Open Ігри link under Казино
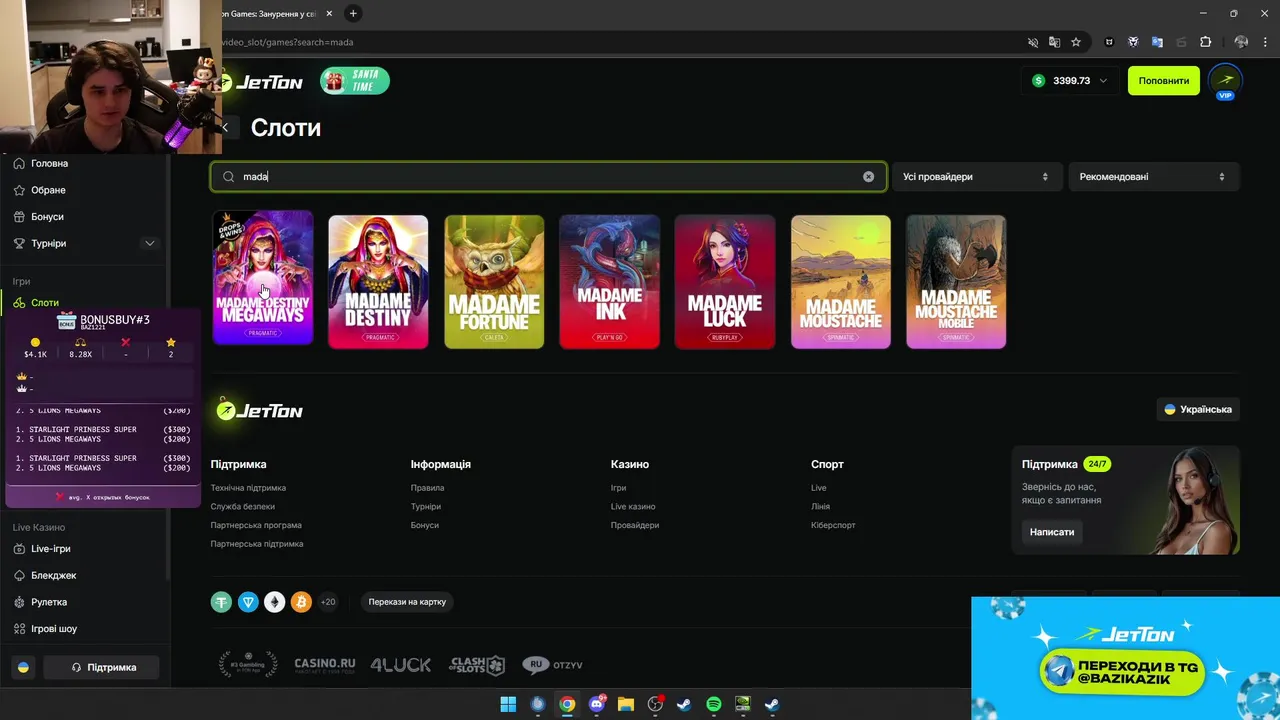1280x720 pixels. [618, 488]
